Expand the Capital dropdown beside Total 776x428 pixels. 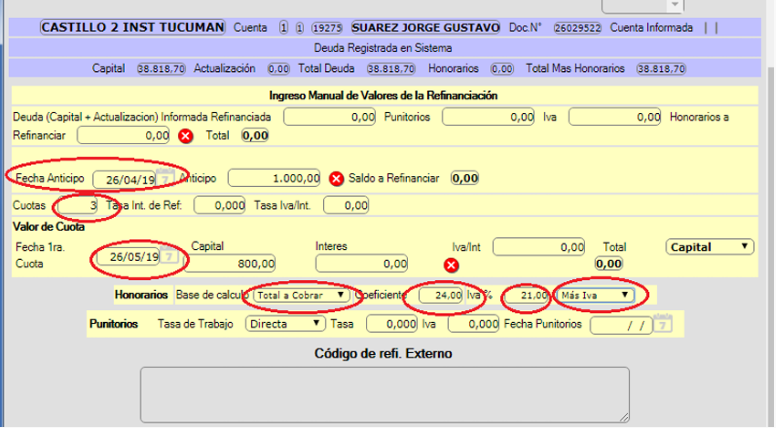(x=710, y=246)
